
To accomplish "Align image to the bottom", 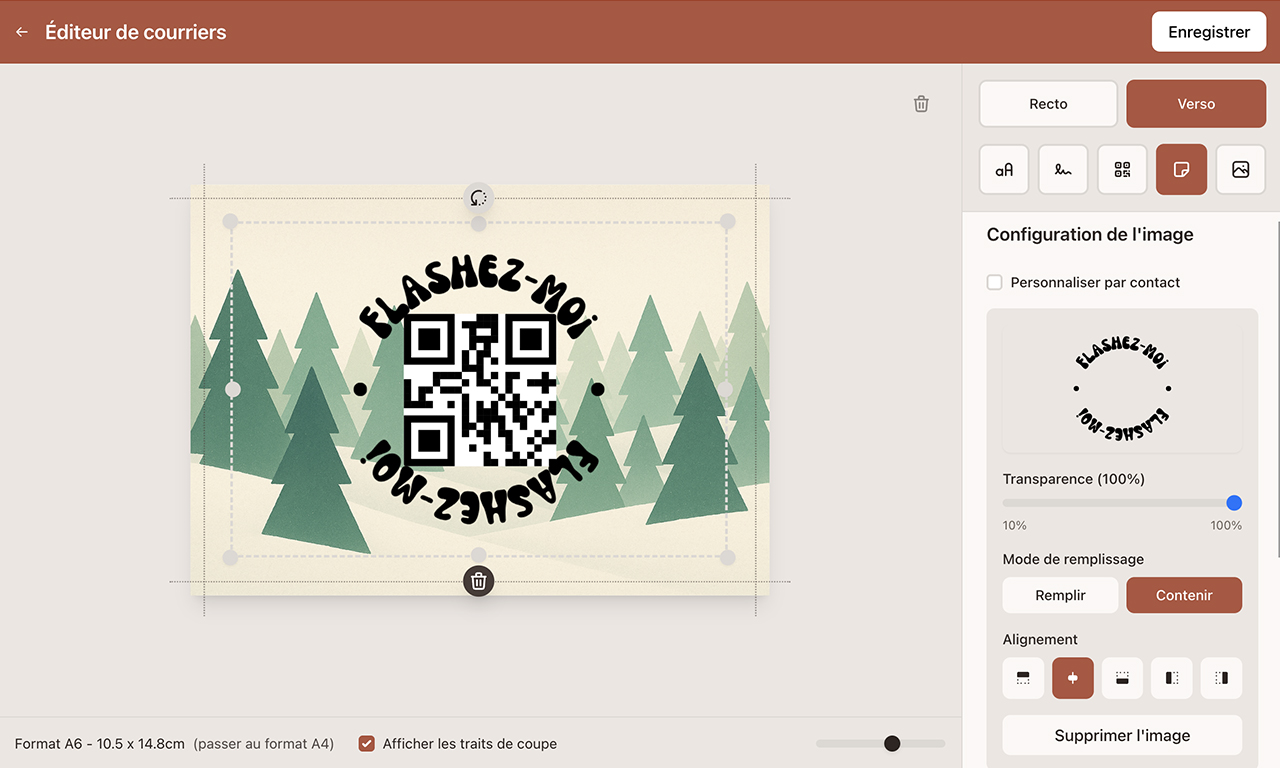I will pyautogui.click(x=1122, y=678).
